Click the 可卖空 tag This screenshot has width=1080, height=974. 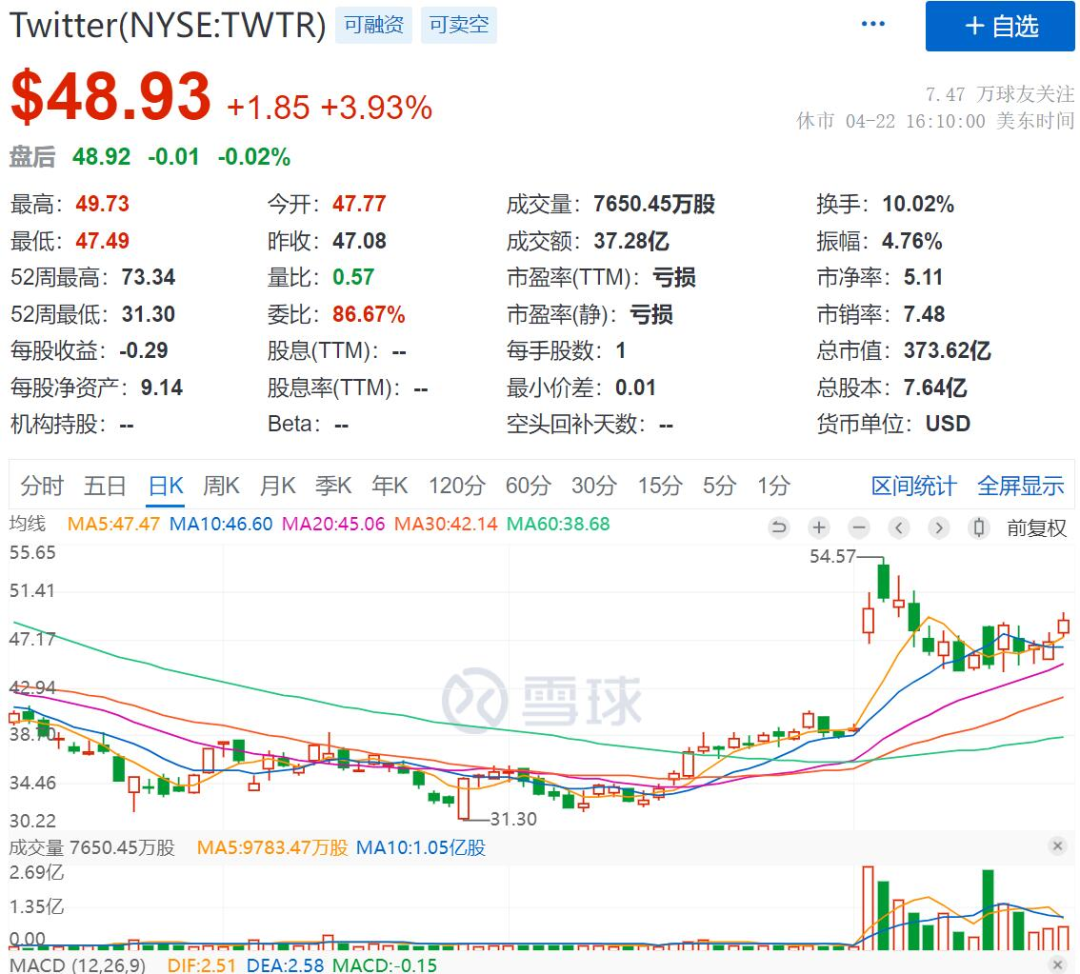459,25
